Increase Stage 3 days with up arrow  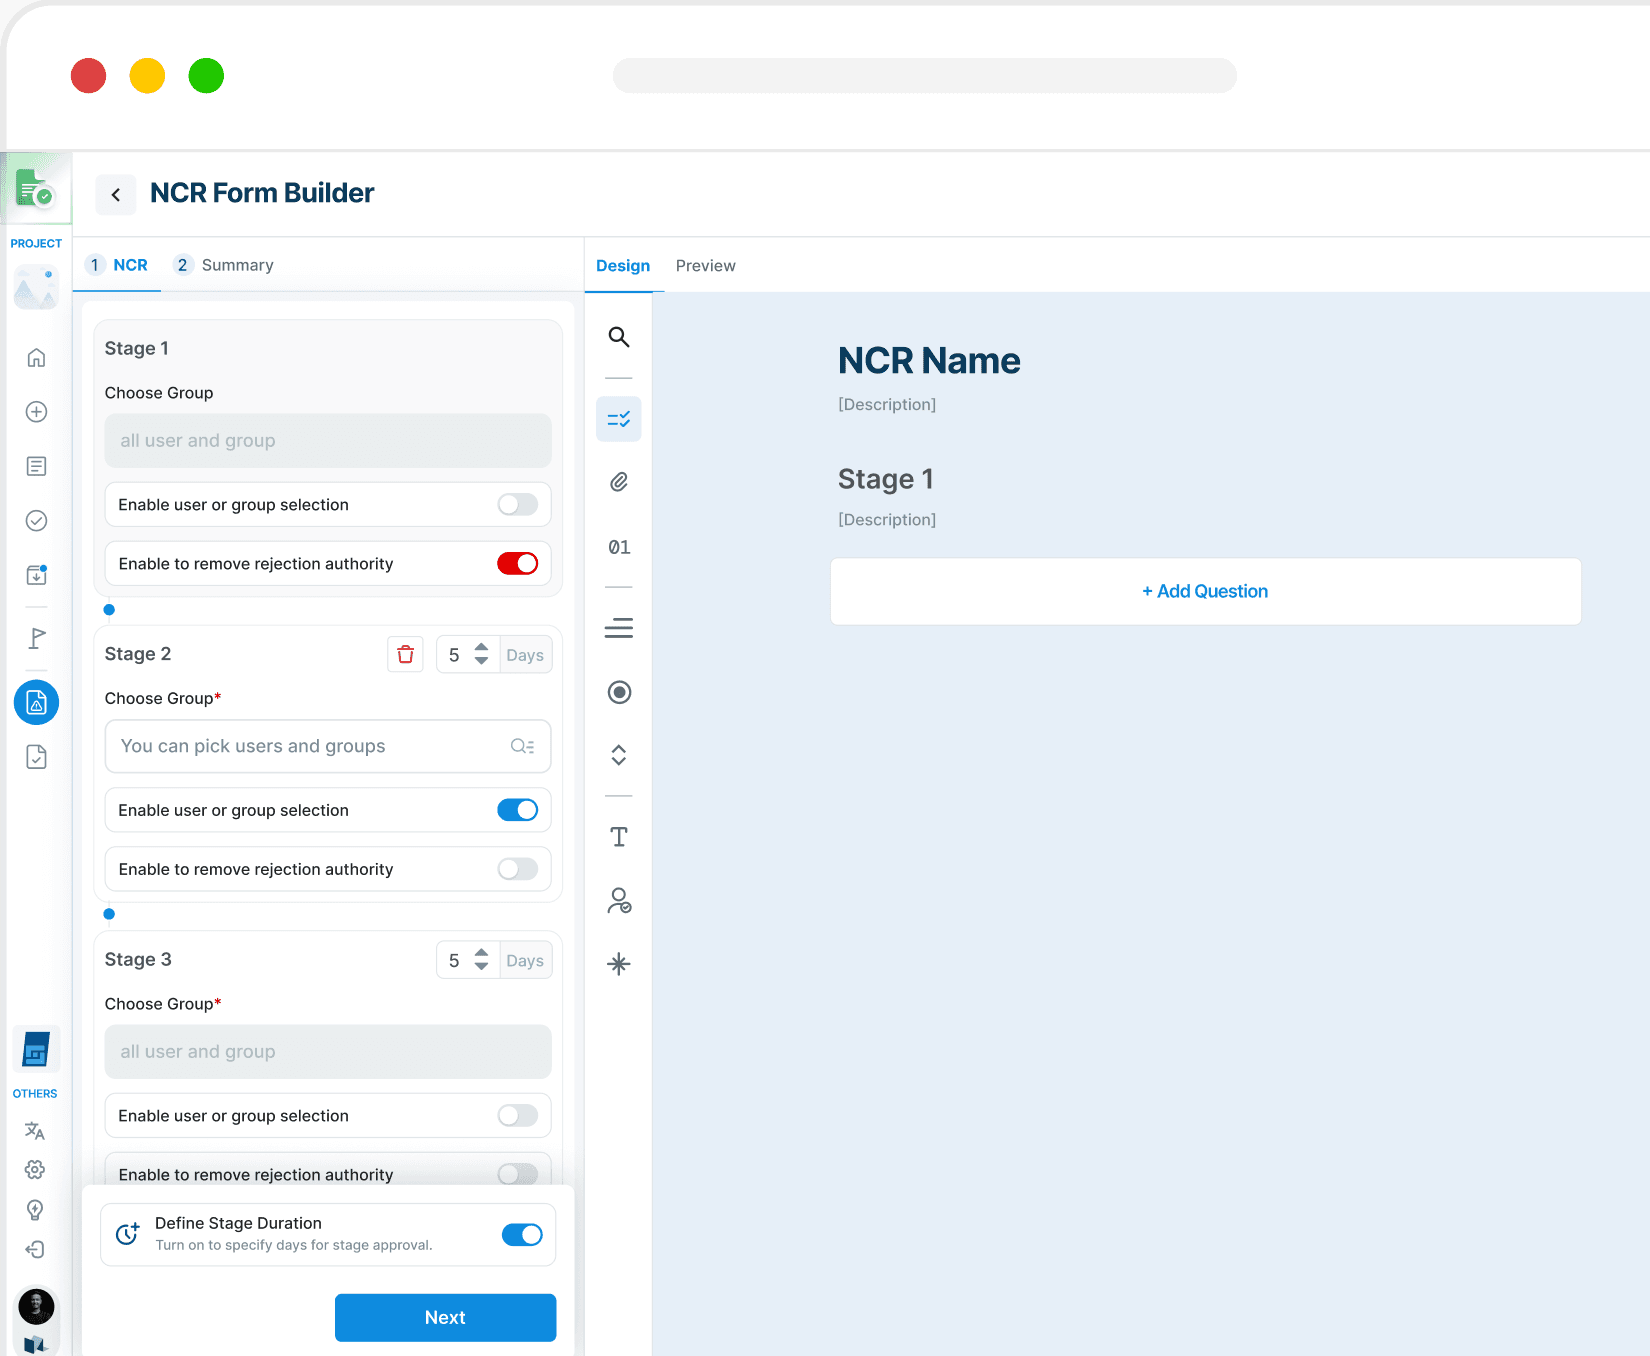[x=481, y=953]
